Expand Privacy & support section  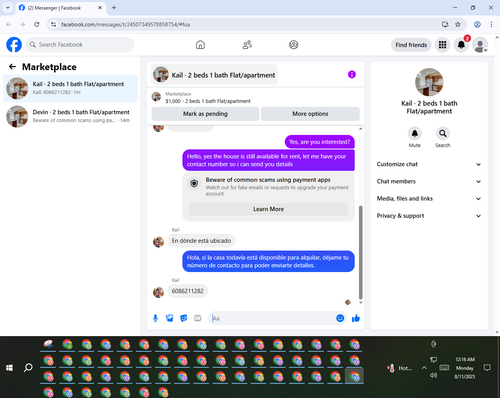[429, 216]
